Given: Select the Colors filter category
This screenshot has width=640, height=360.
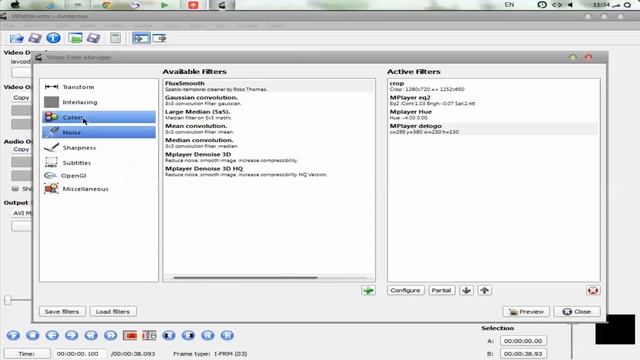Looking at the screenshot, I should click(99, 117).
